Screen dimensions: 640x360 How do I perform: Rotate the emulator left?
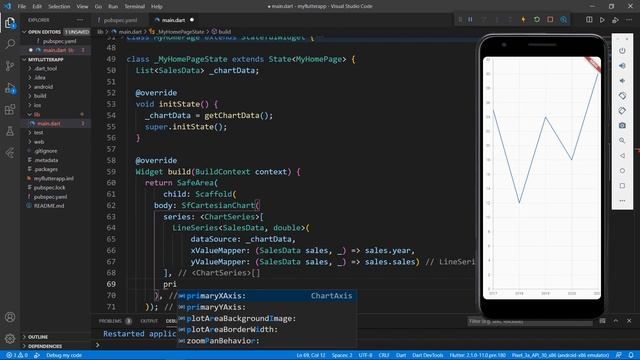click(x=622, y=96)
